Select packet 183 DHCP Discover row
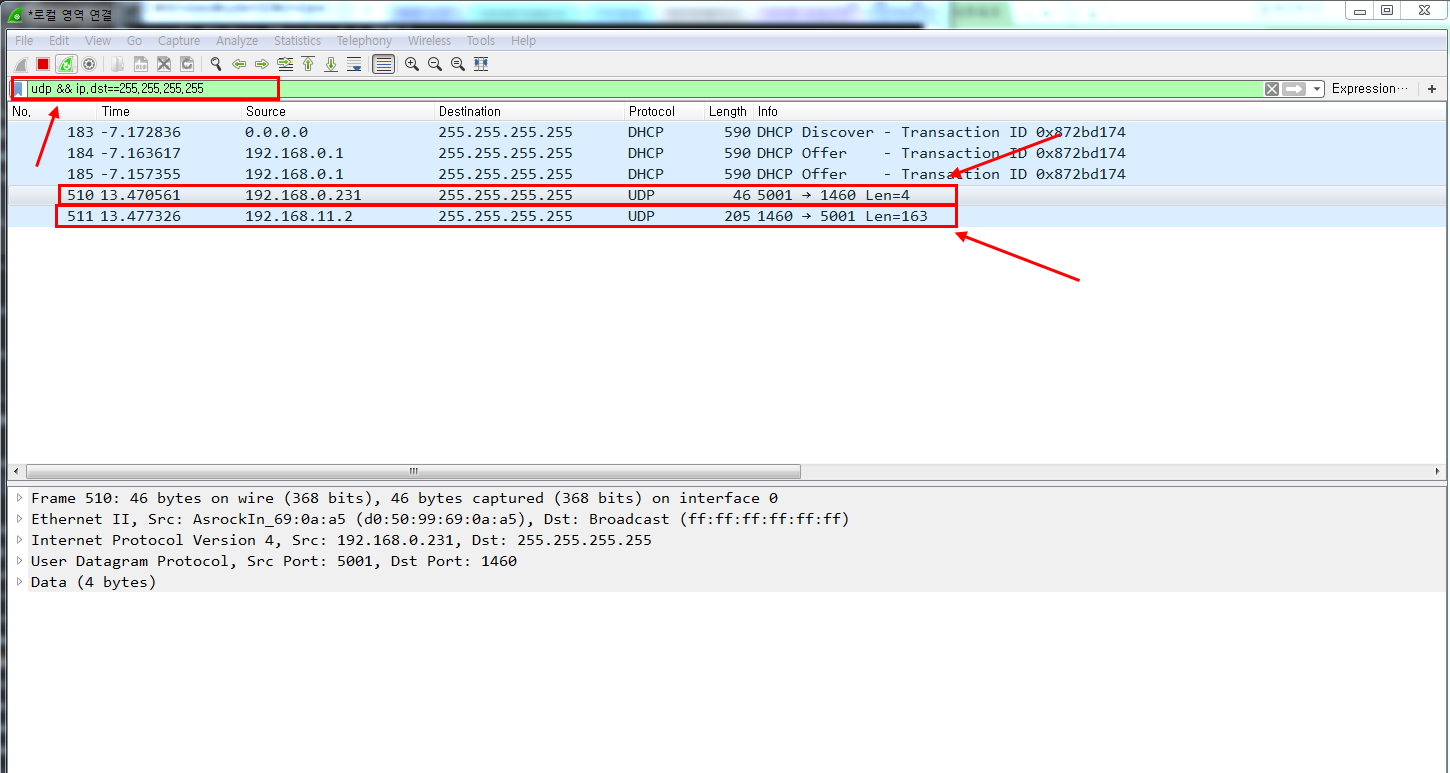Screen dimensions: 1450x773 pos(725,132)
